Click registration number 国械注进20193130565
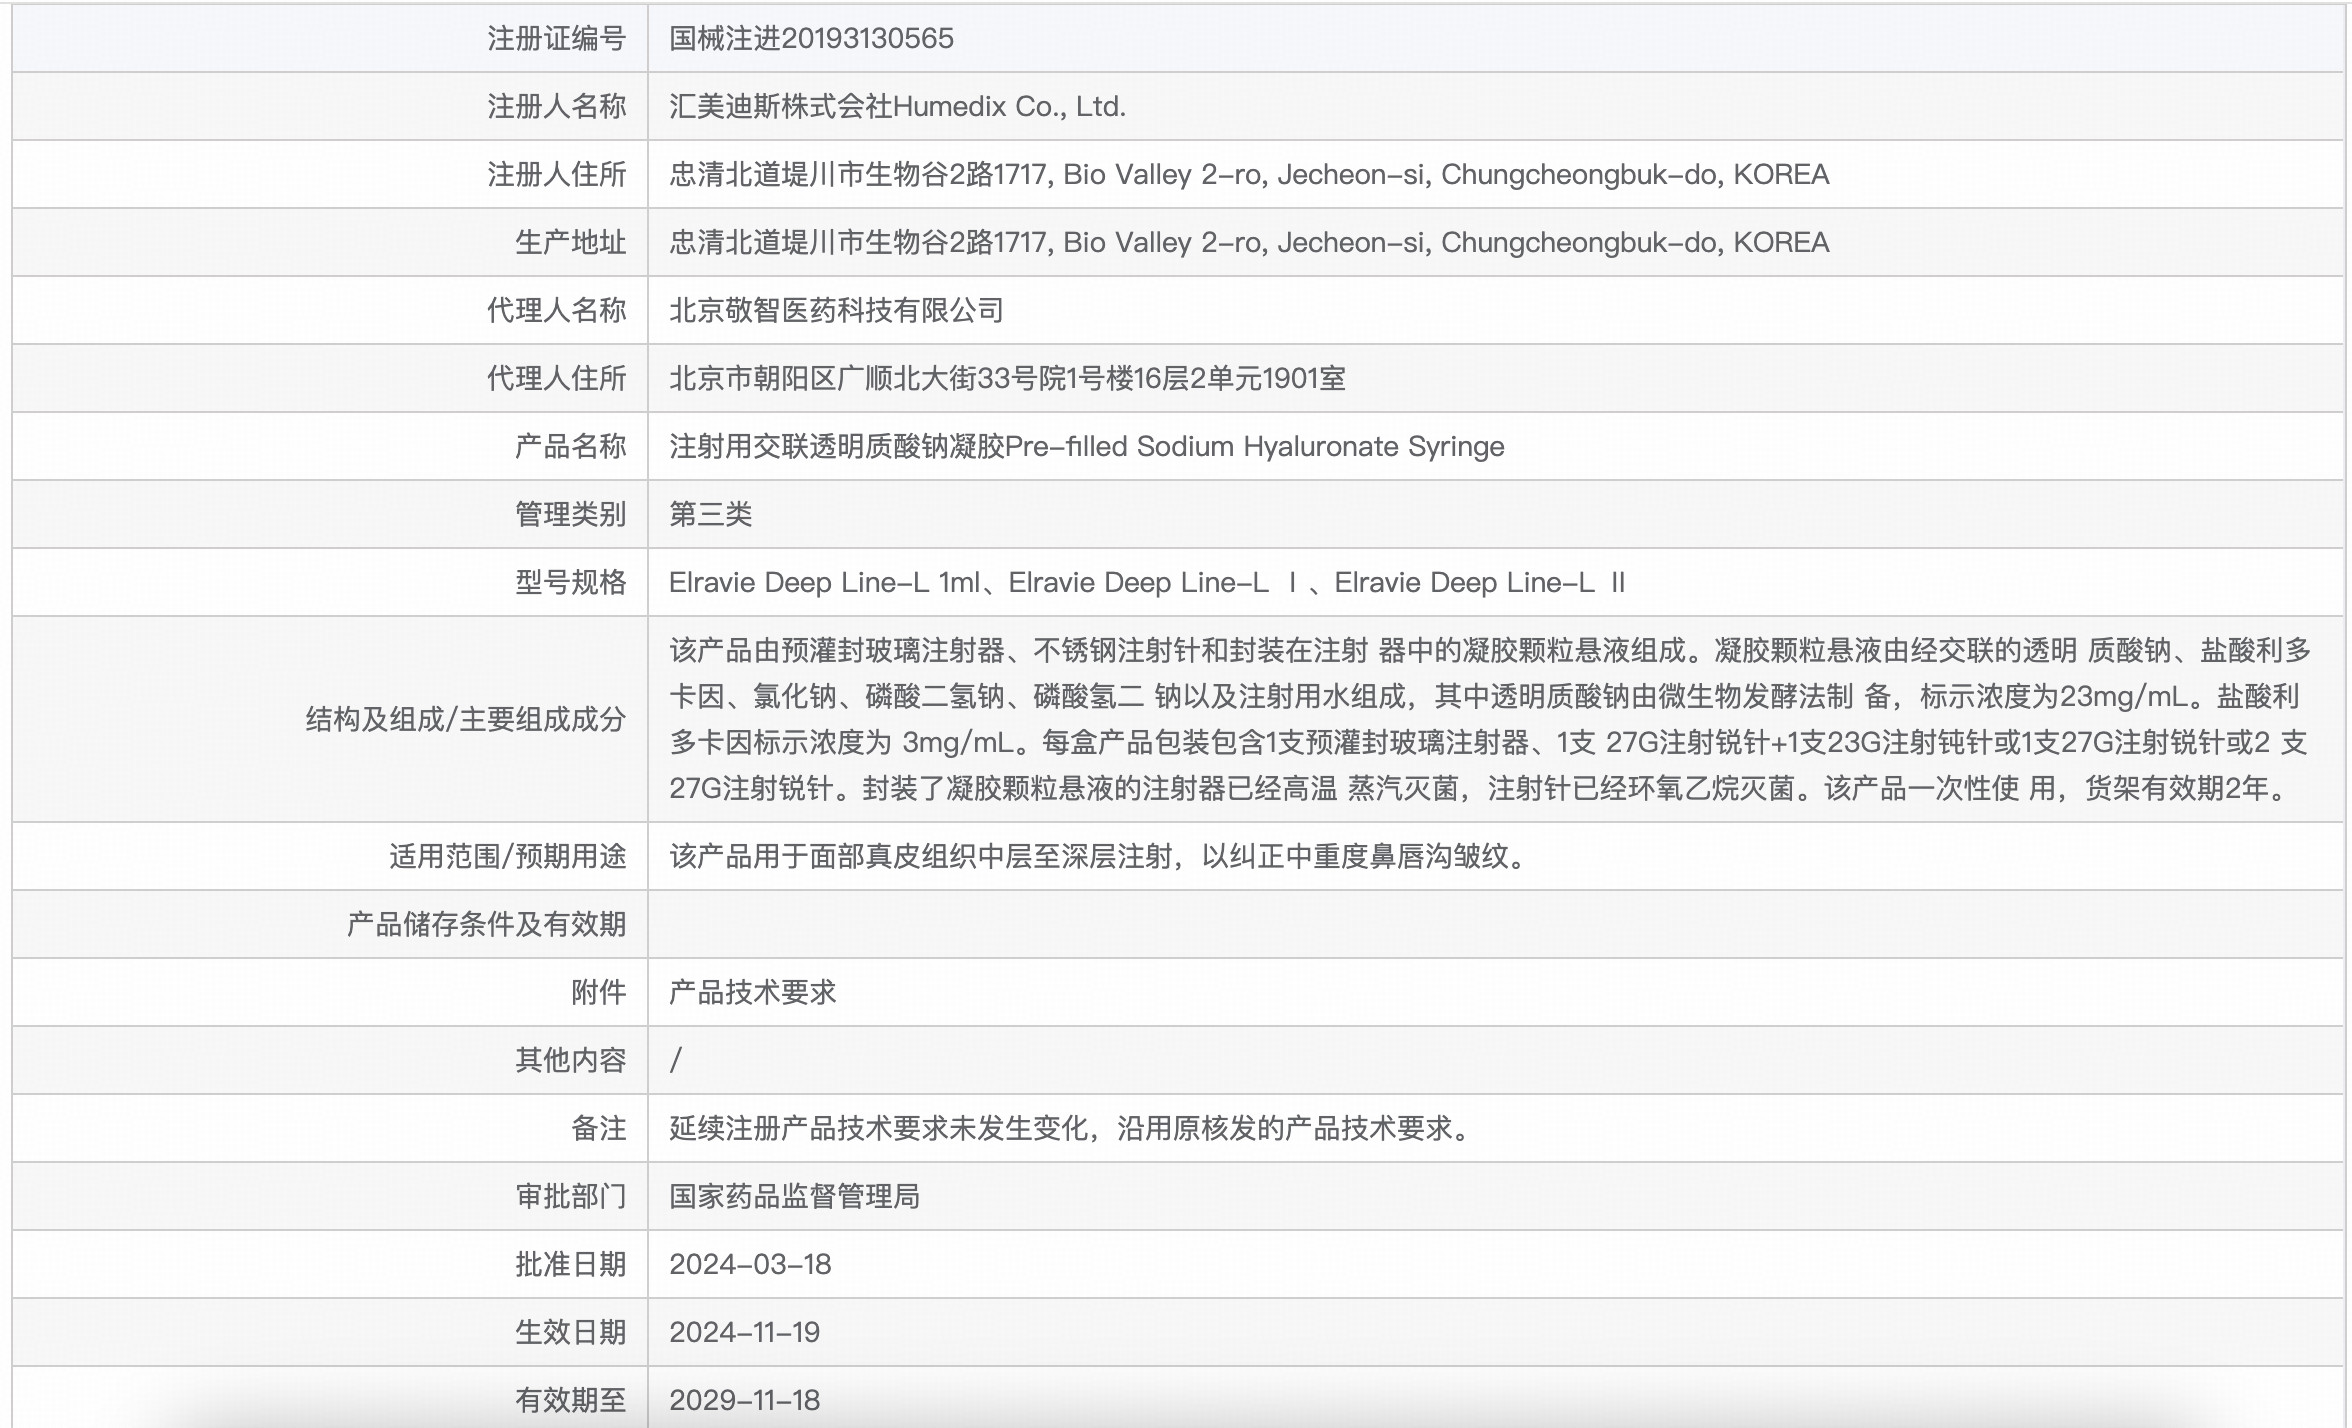Viewport: 2352px width, 1428px height. point(811,39)
